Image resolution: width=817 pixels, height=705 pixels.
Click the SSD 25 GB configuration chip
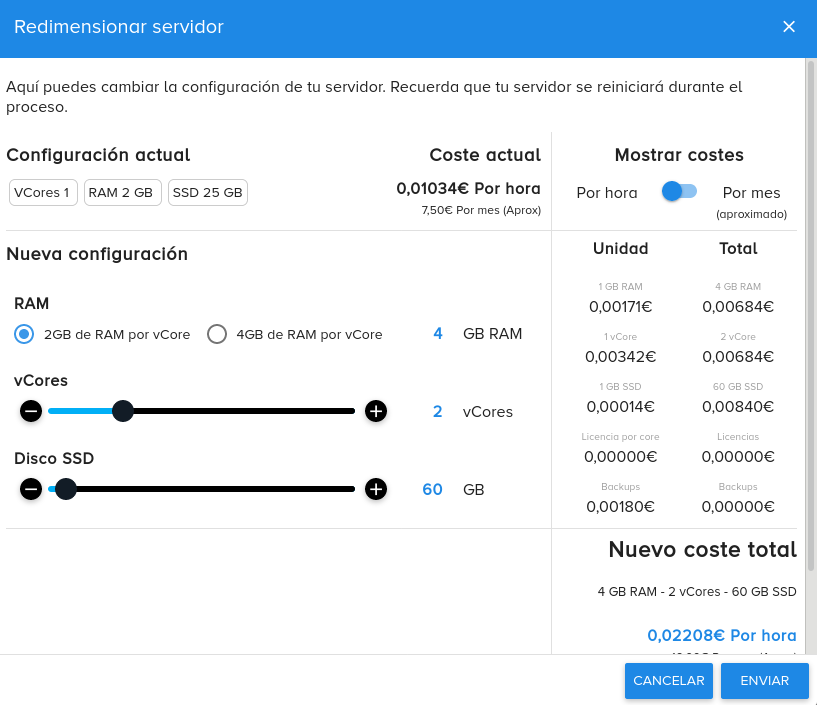click(x=207, y=193)
